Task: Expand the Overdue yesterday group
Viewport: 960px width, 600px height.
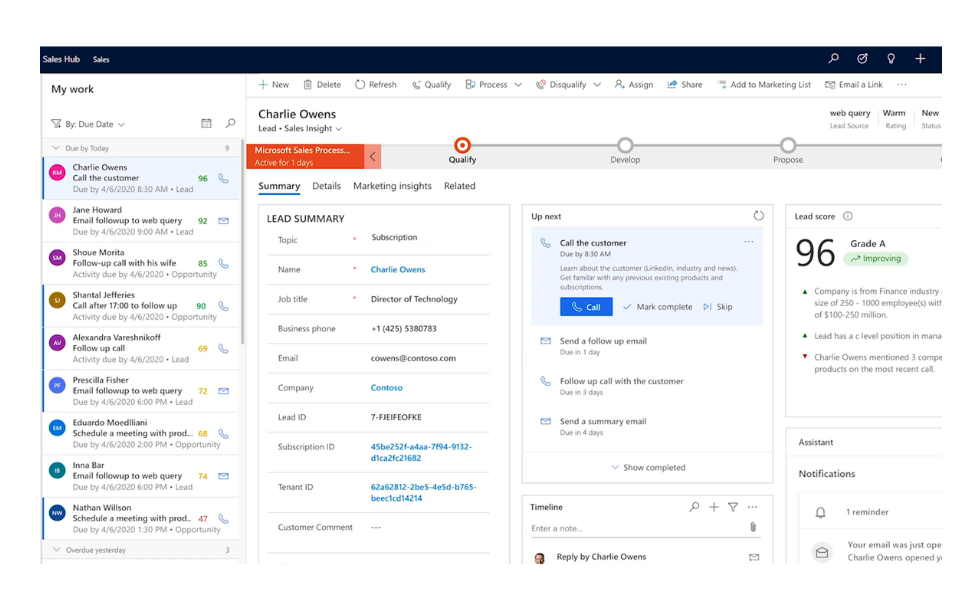Action: point(56,550)
